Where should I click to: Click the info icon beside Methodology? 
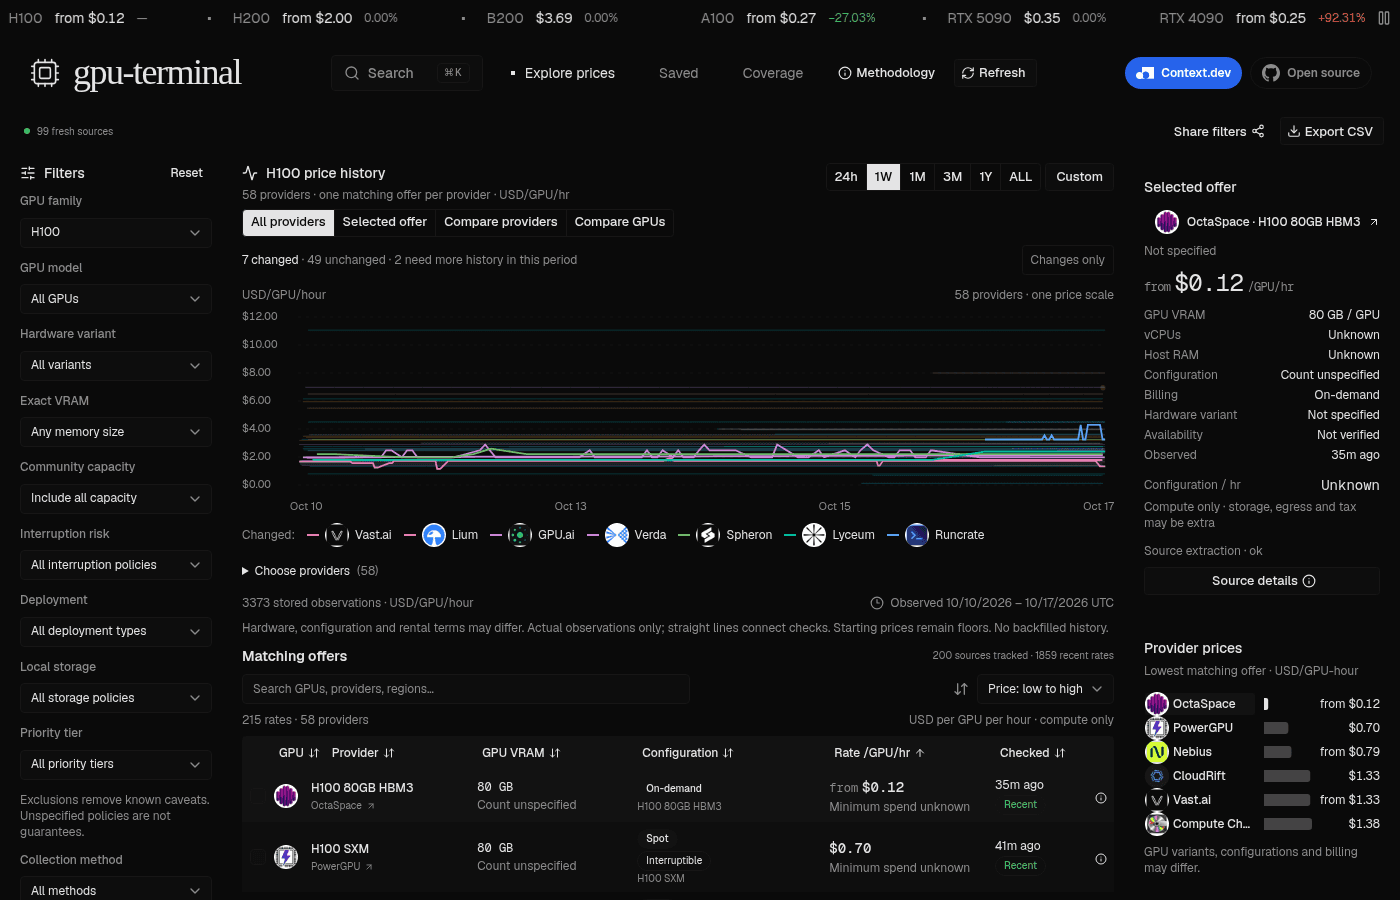[x=845, y=73]
